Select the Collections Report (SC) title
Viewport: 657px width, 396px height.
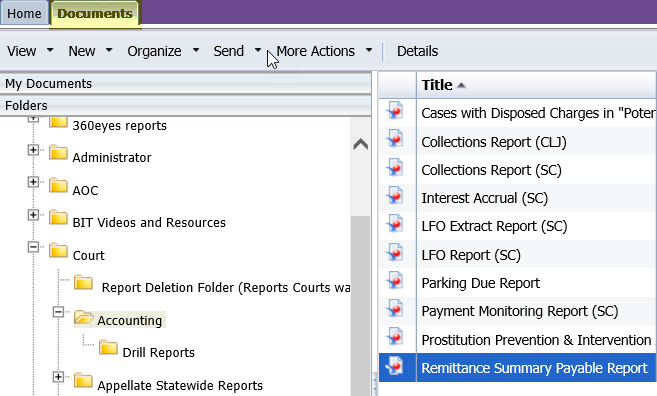(x=491, y=170)
